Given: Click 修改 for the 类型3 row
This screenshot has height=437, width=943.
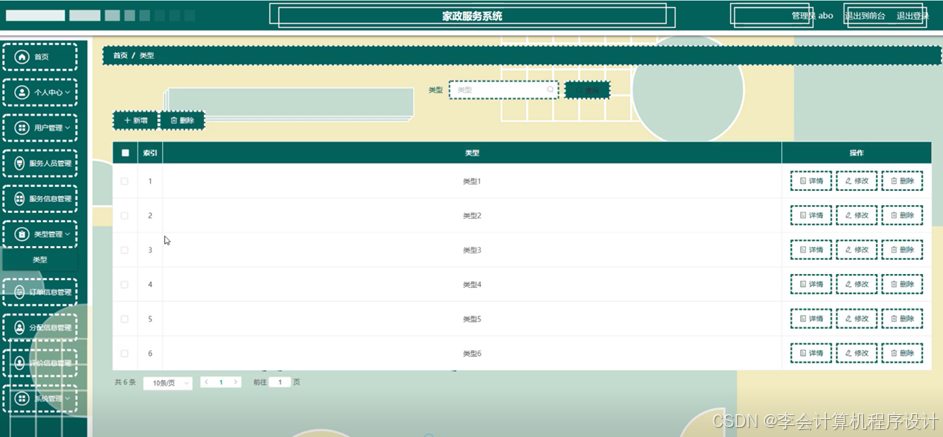Looking at the screenshot, I should tap(856, 249).
